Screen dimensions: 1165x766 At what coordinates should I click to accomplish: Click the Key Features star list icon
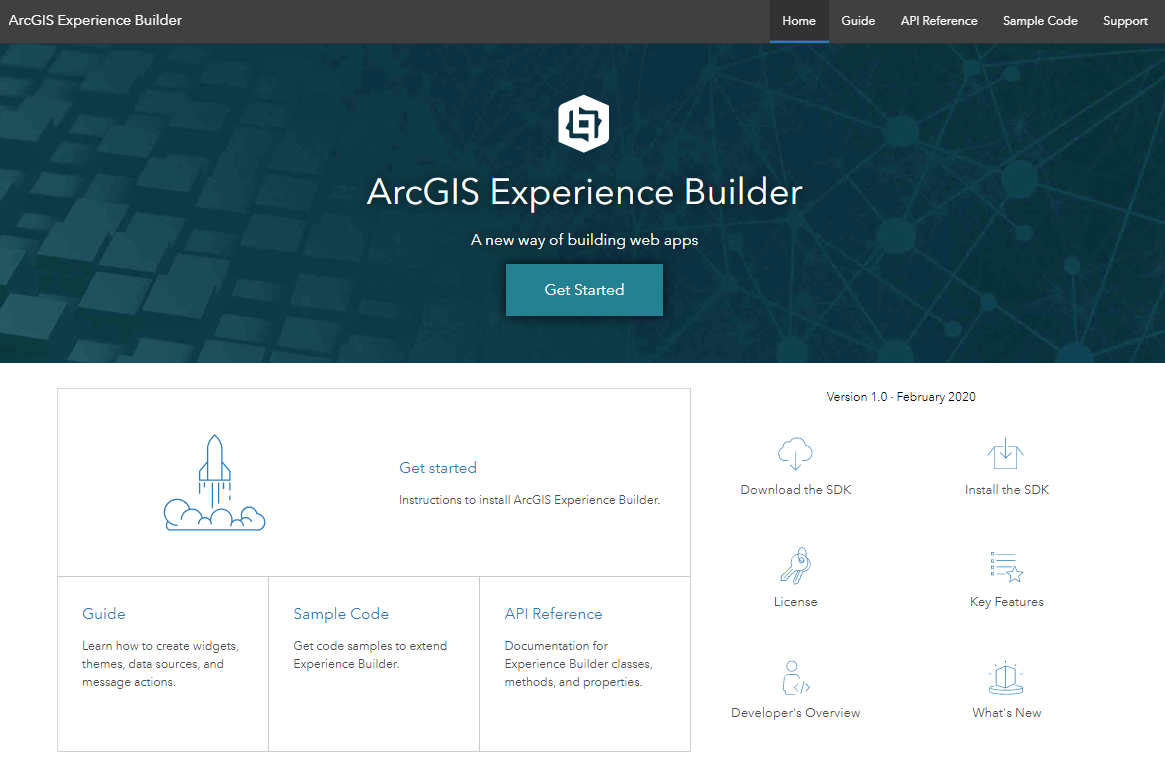tap(1007, 566)
